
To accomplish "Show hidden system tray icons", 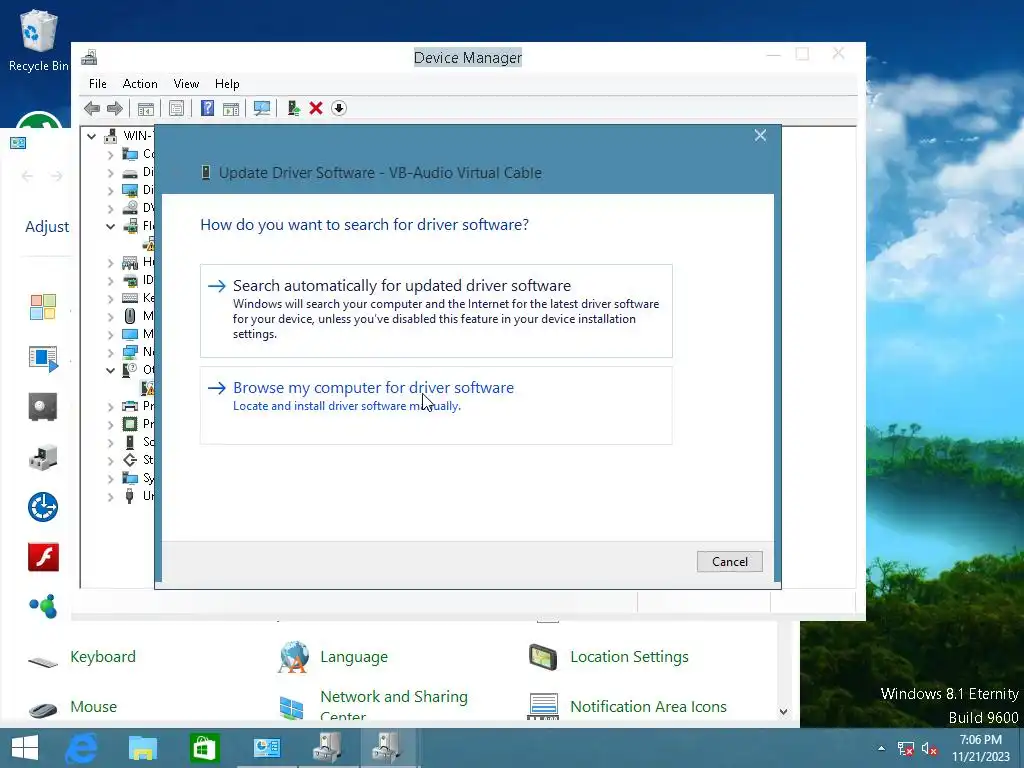I will tap(881, 749).
